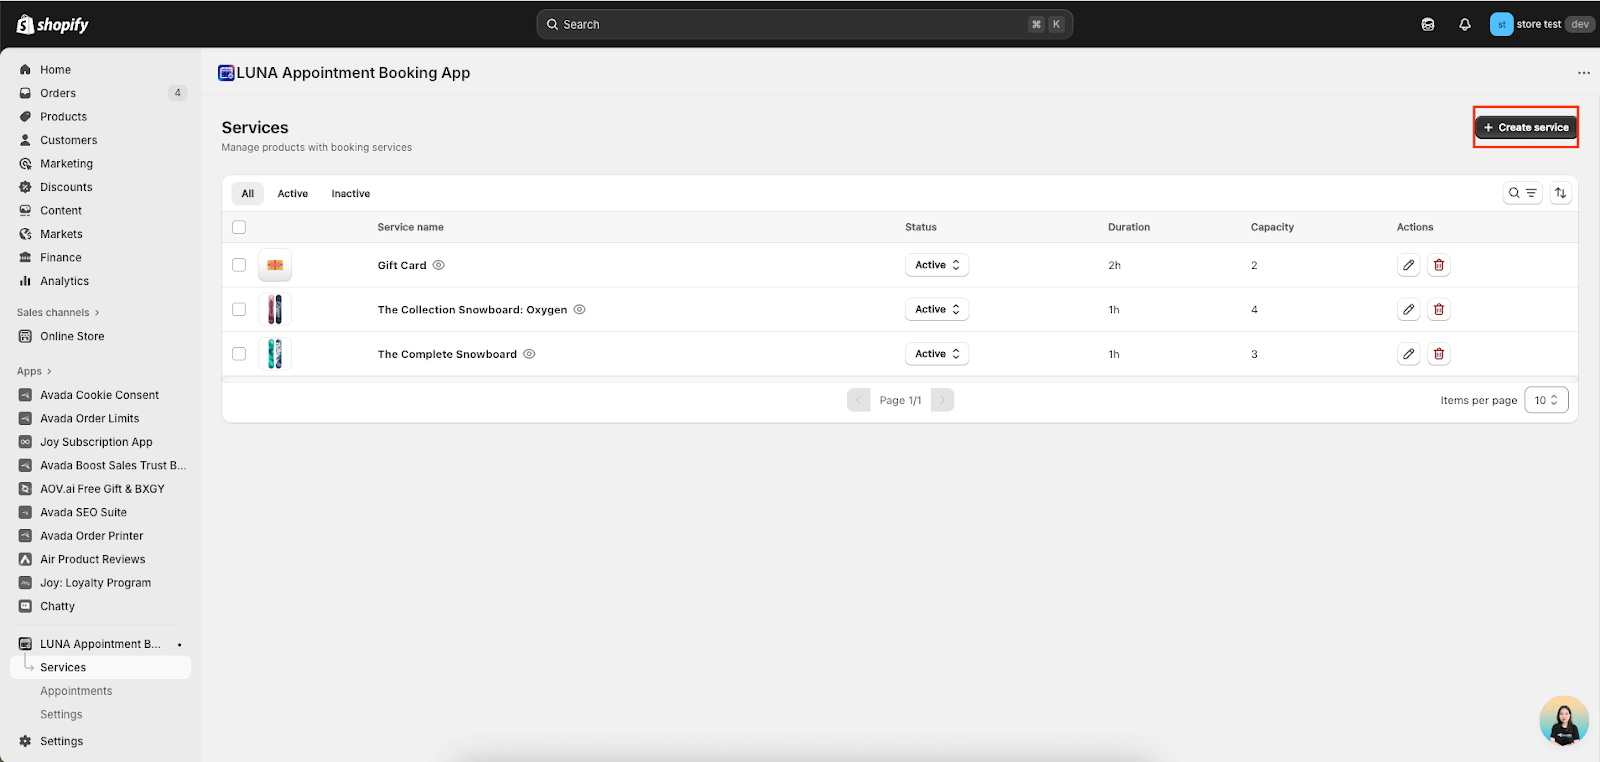The image size is (1600, 762).
Task: Preview Gift Card using the eye icon
Action: click(439, 265)
